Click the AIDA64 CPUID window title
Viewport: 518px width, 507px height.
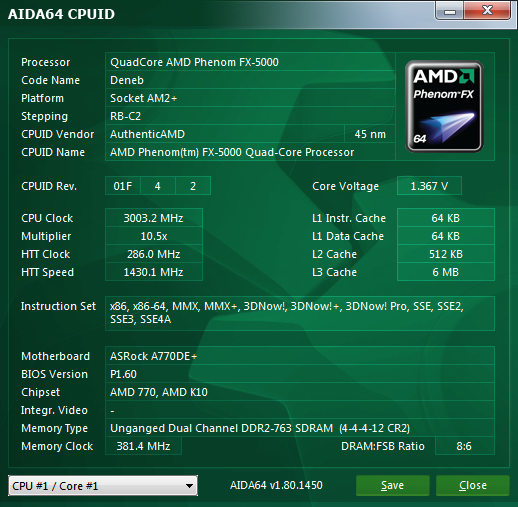tap(61, 14)
